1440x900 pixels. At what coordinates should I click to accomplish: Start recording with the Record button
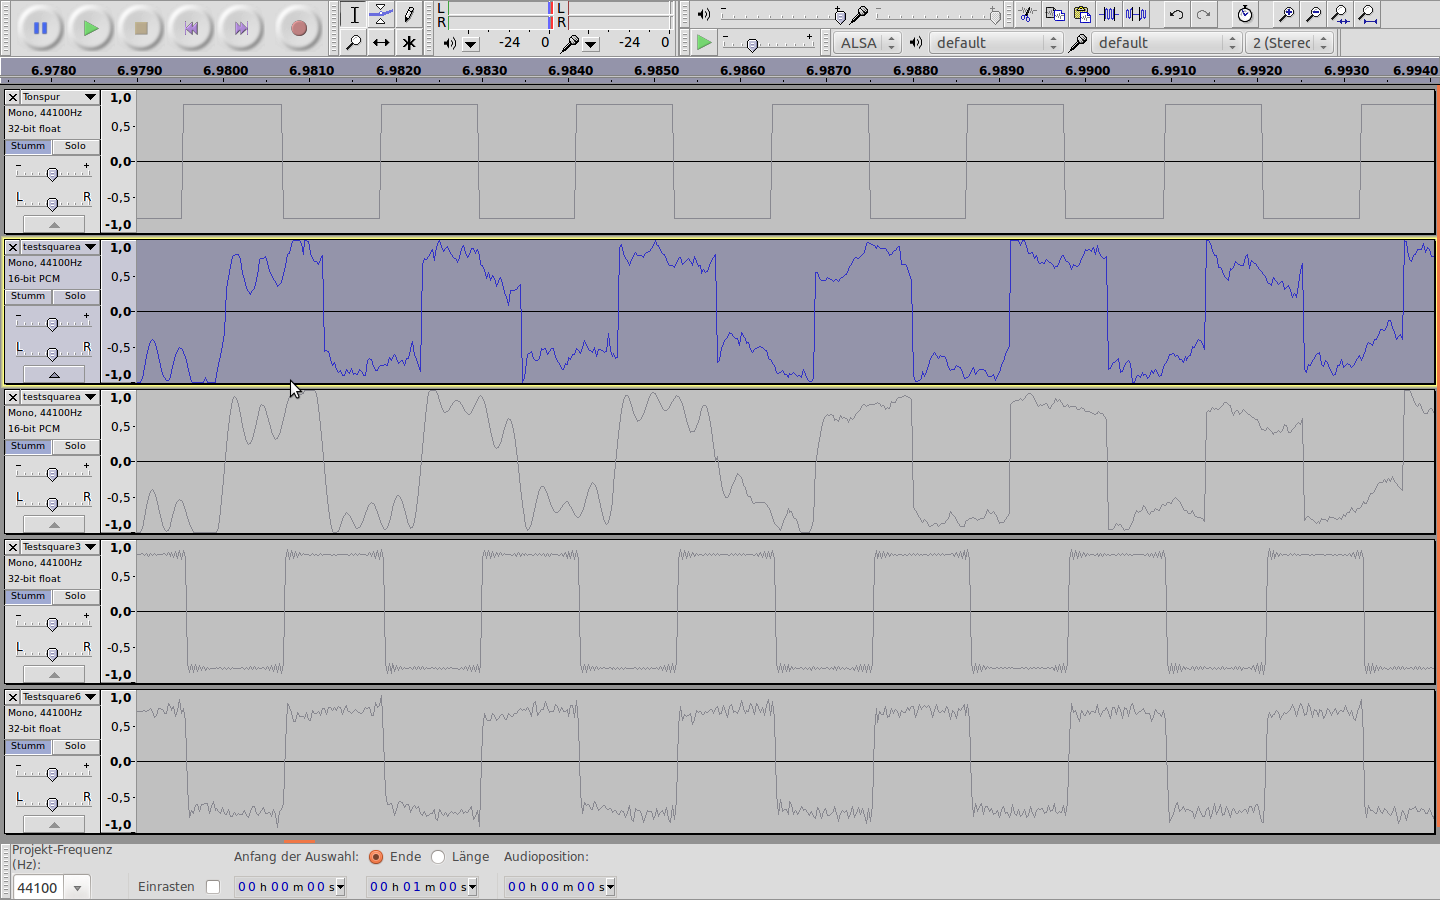click(298, 28)
